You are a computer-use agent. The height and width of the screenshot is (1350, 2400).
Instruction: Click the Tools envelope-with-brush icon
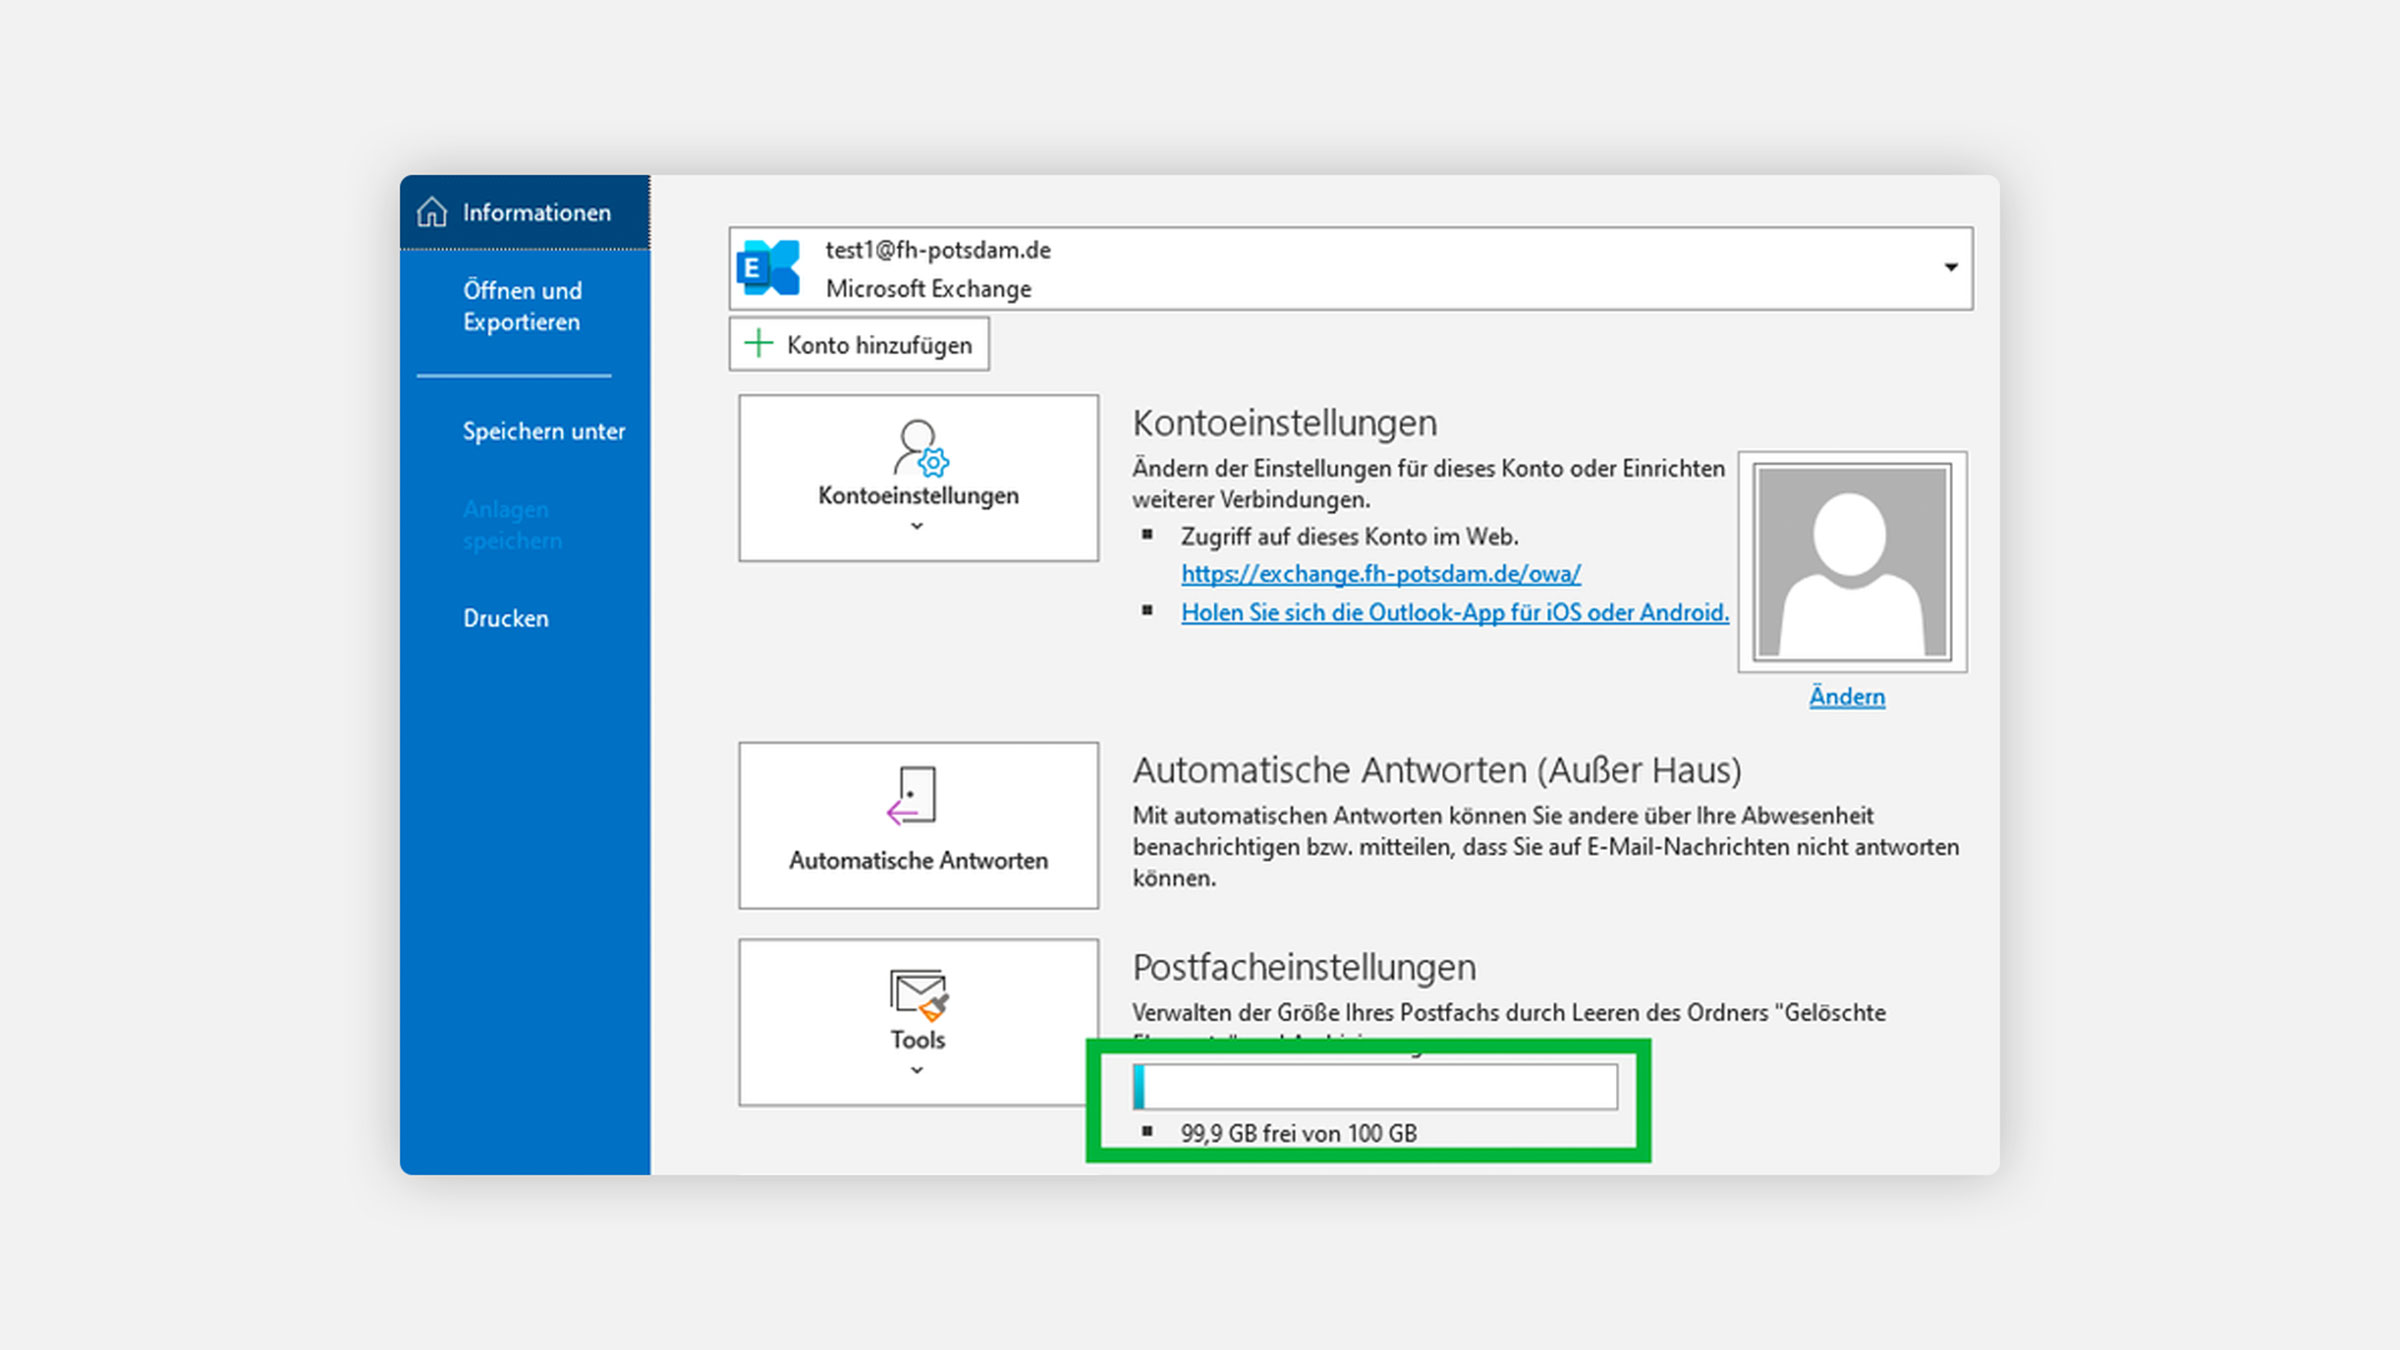click(x=918, y=993)
